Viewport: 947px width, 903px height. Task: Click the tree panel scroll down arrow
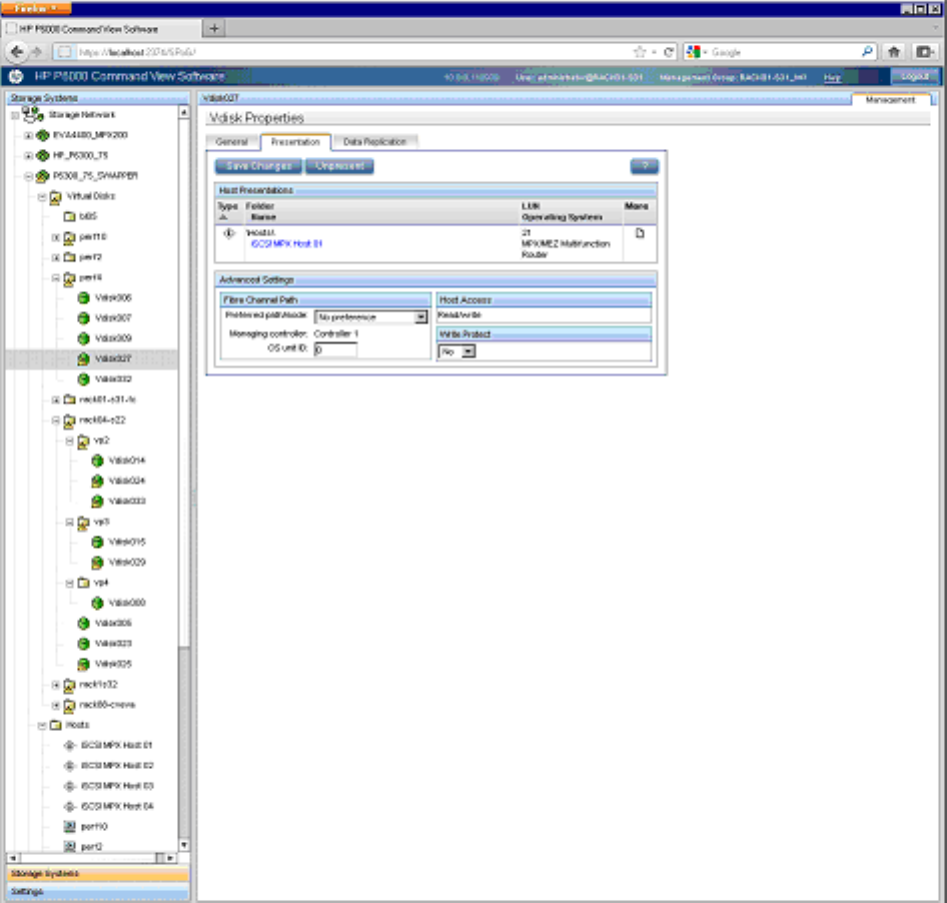(x=184, y=845)
